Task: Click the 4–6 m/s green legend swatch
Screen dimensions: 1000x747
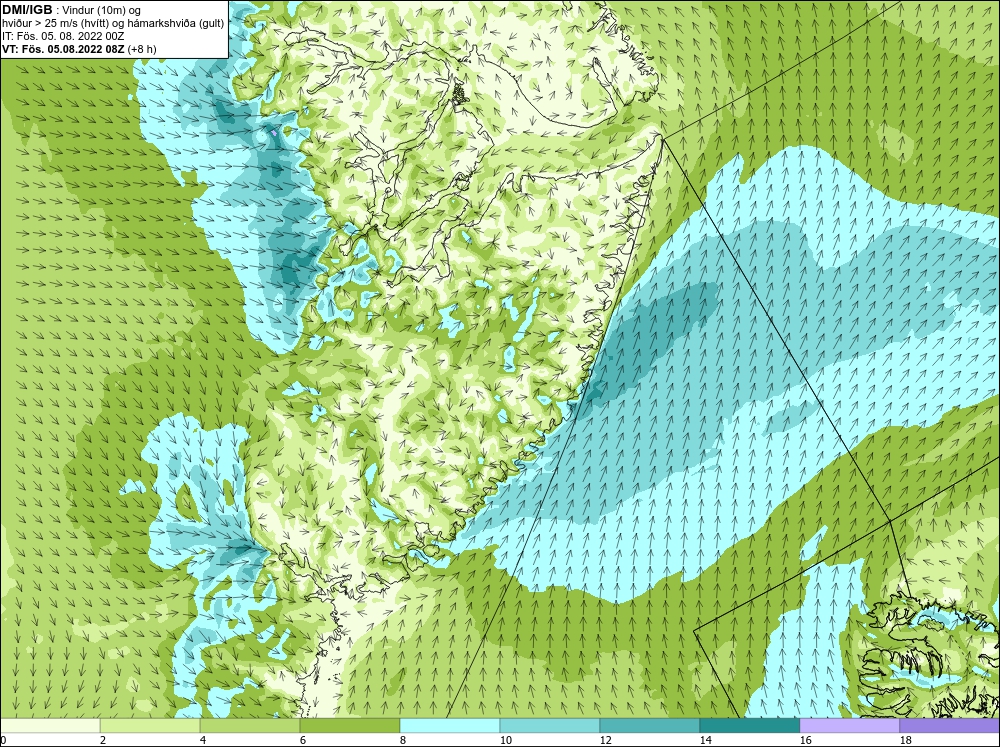Action: (250, 725)
